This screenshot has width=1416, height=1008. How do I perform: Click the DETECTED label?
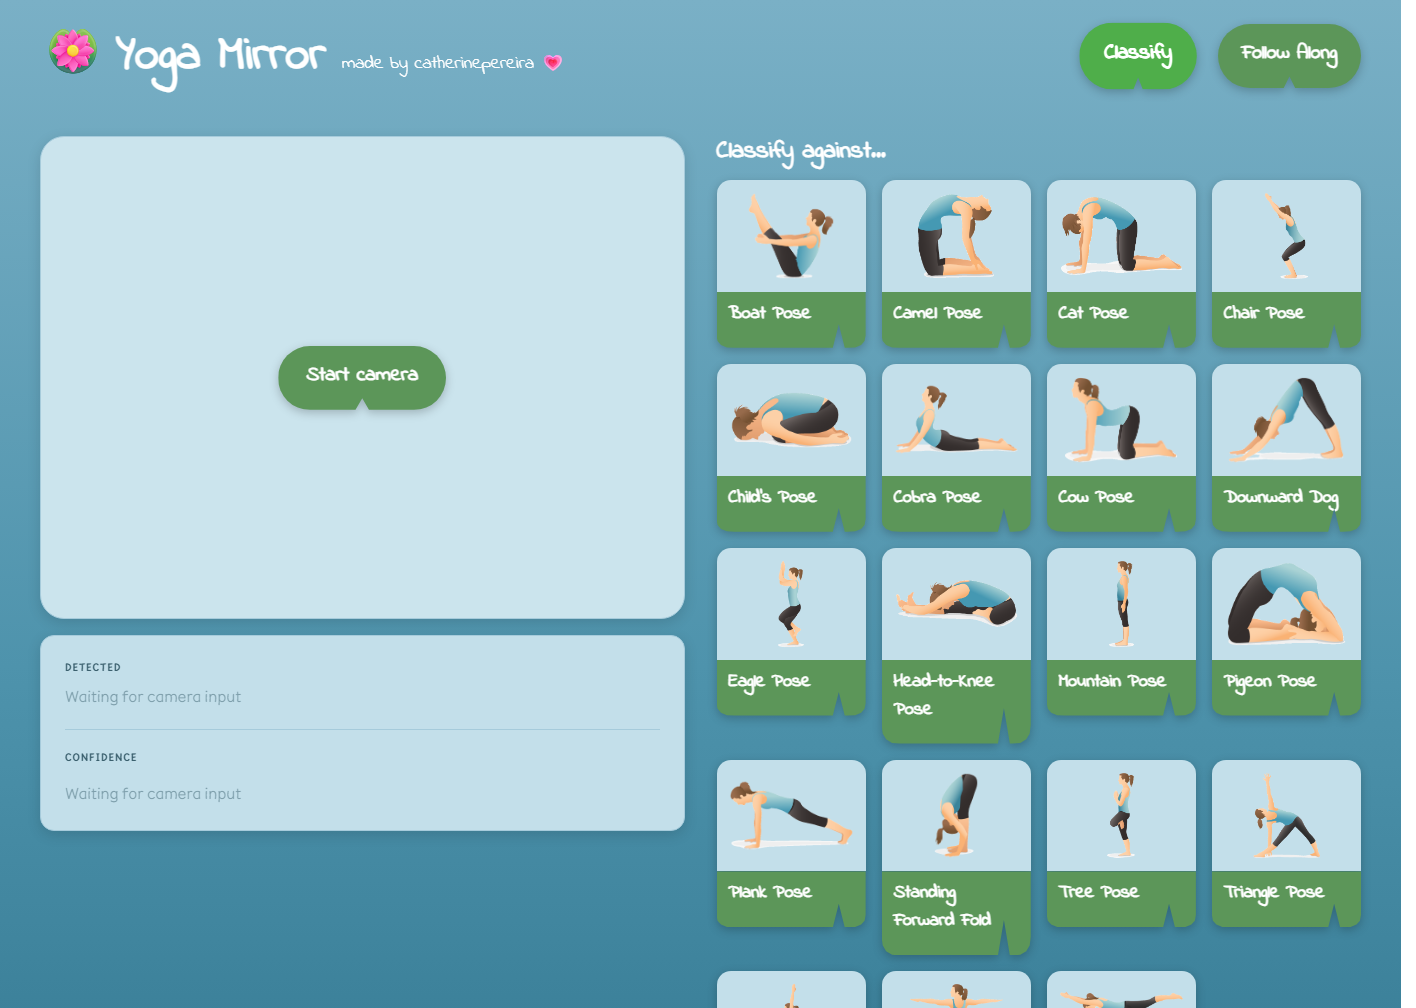(x=93, y=668)
